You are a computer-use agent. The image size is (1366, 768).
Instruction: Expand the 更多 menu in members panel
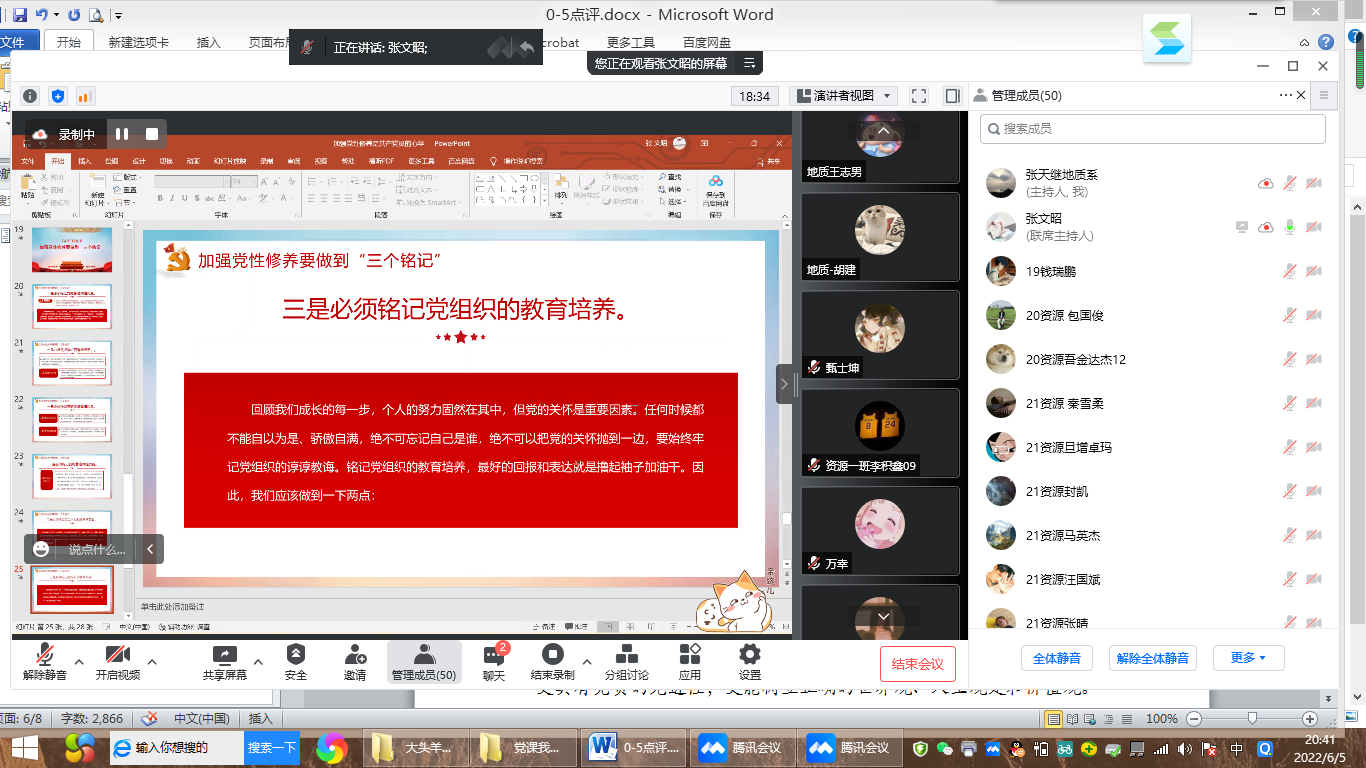[x=1247, y=658]
